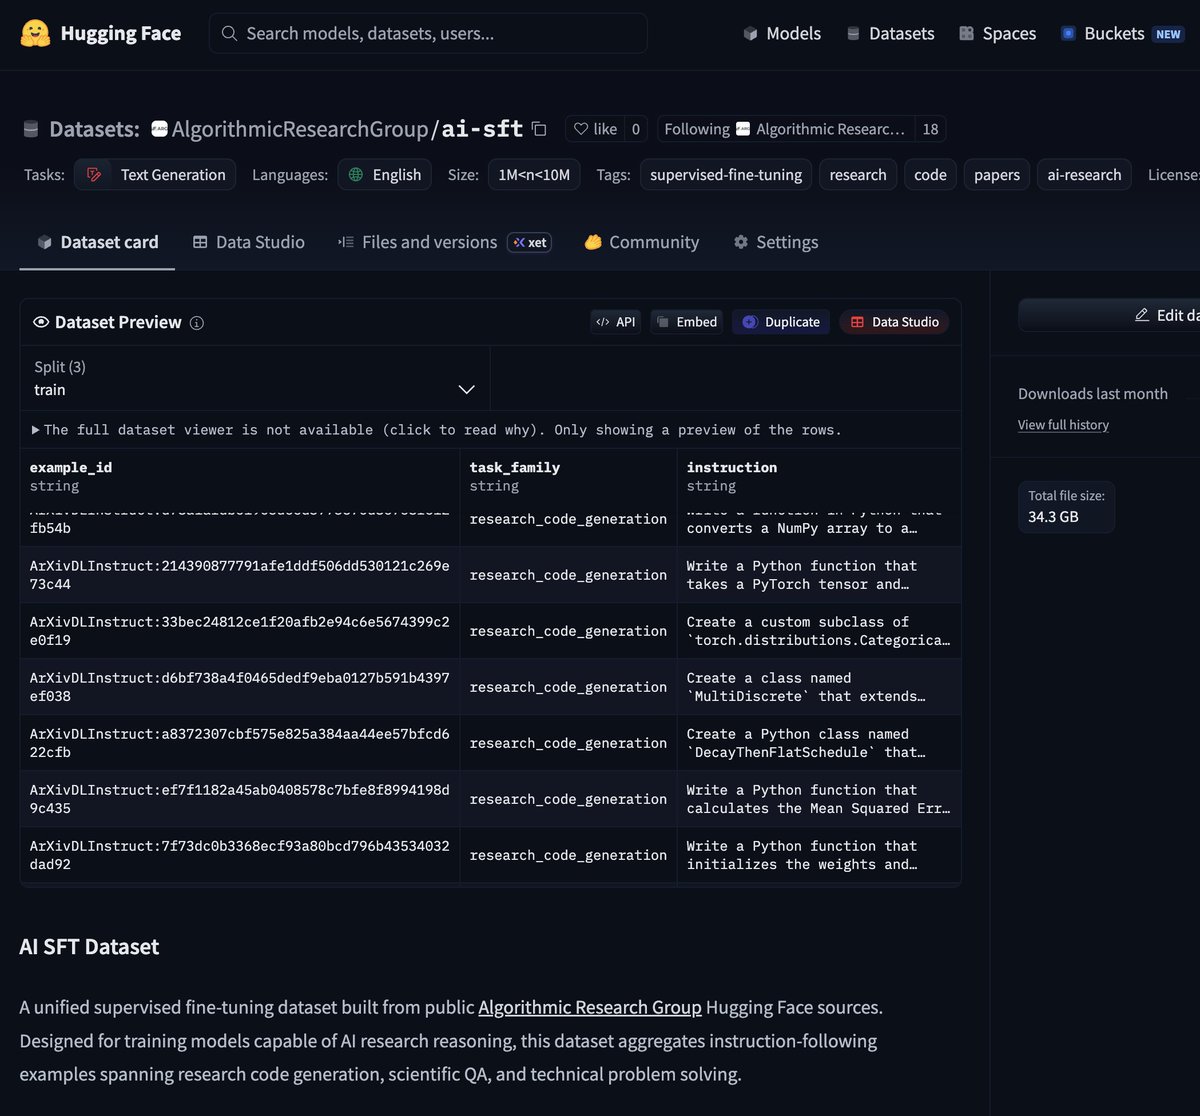This screenshot has height=1116, width=1200.
Task: Click the code tag
Action: [x=930, y=174]
